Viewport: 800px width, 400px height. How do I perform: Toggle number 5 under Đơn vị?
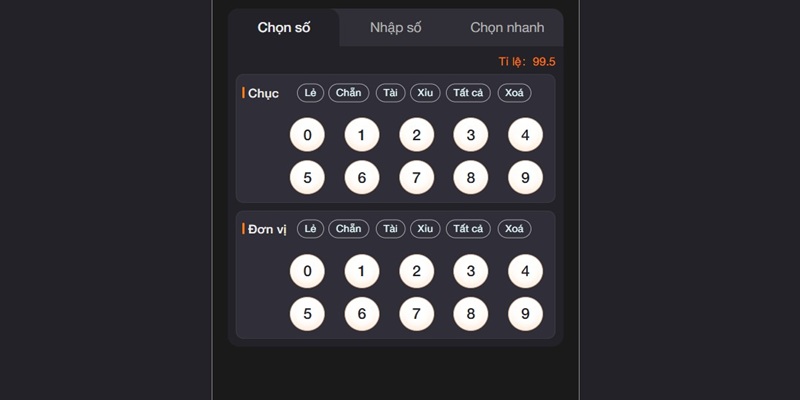(x=307, y=313)
